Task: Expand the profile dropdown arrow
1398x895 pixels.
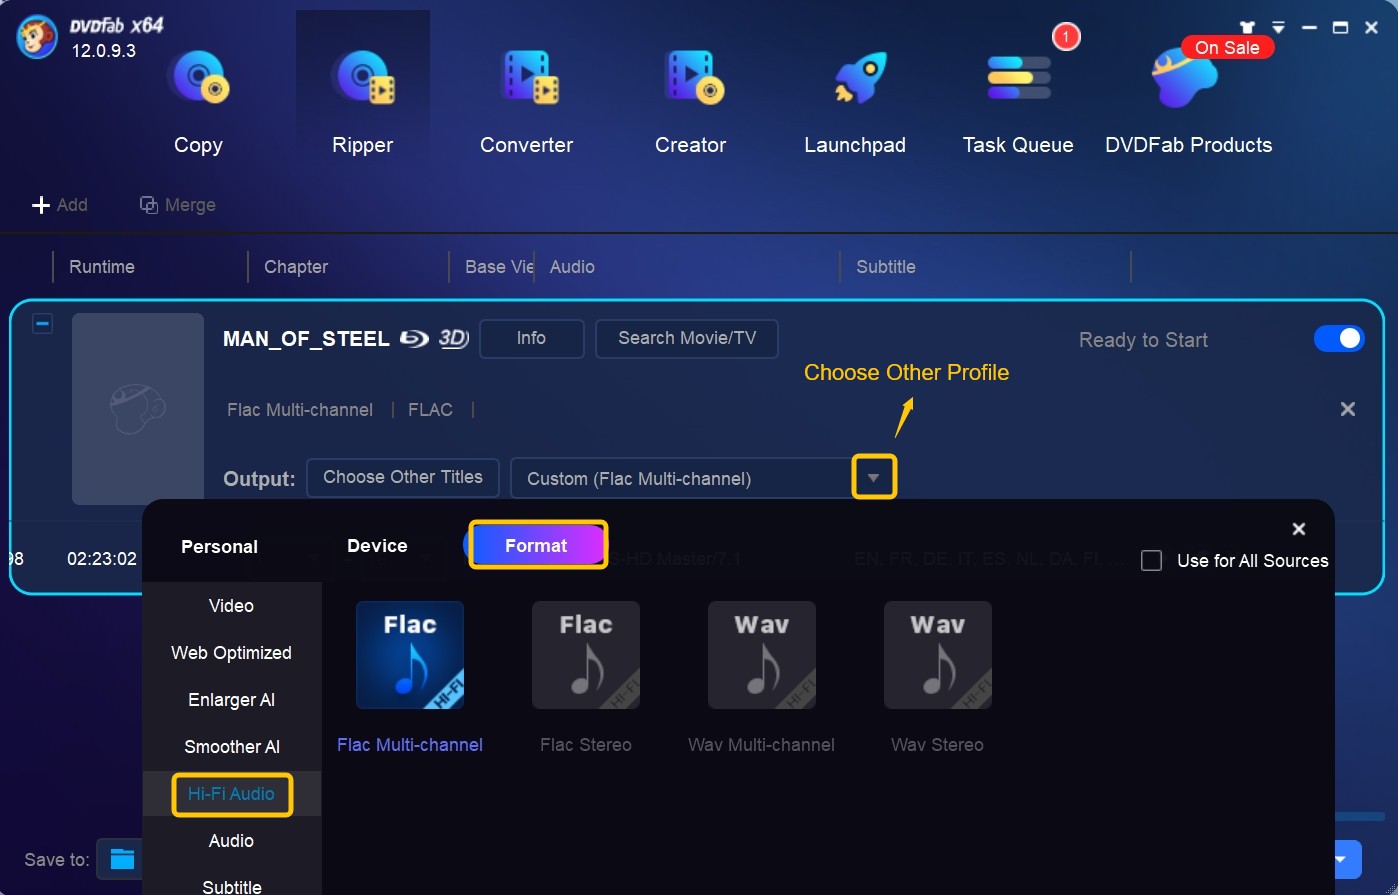Action: (x=874, y=477)
